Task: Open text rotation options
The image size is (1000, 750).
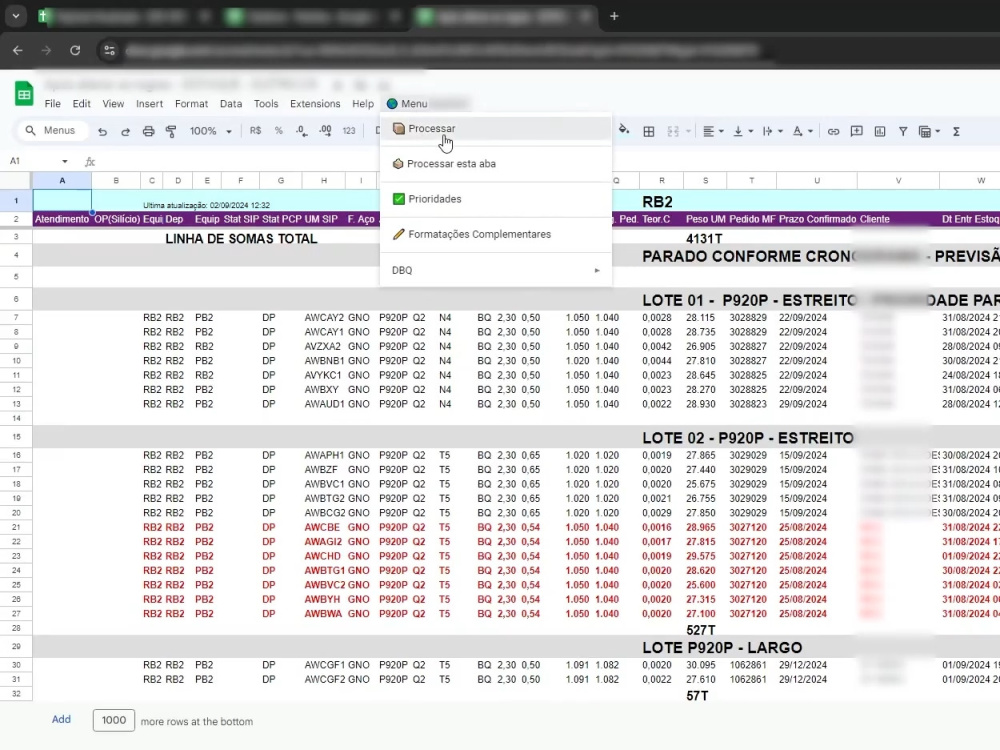Action: (x=802, y=131)
